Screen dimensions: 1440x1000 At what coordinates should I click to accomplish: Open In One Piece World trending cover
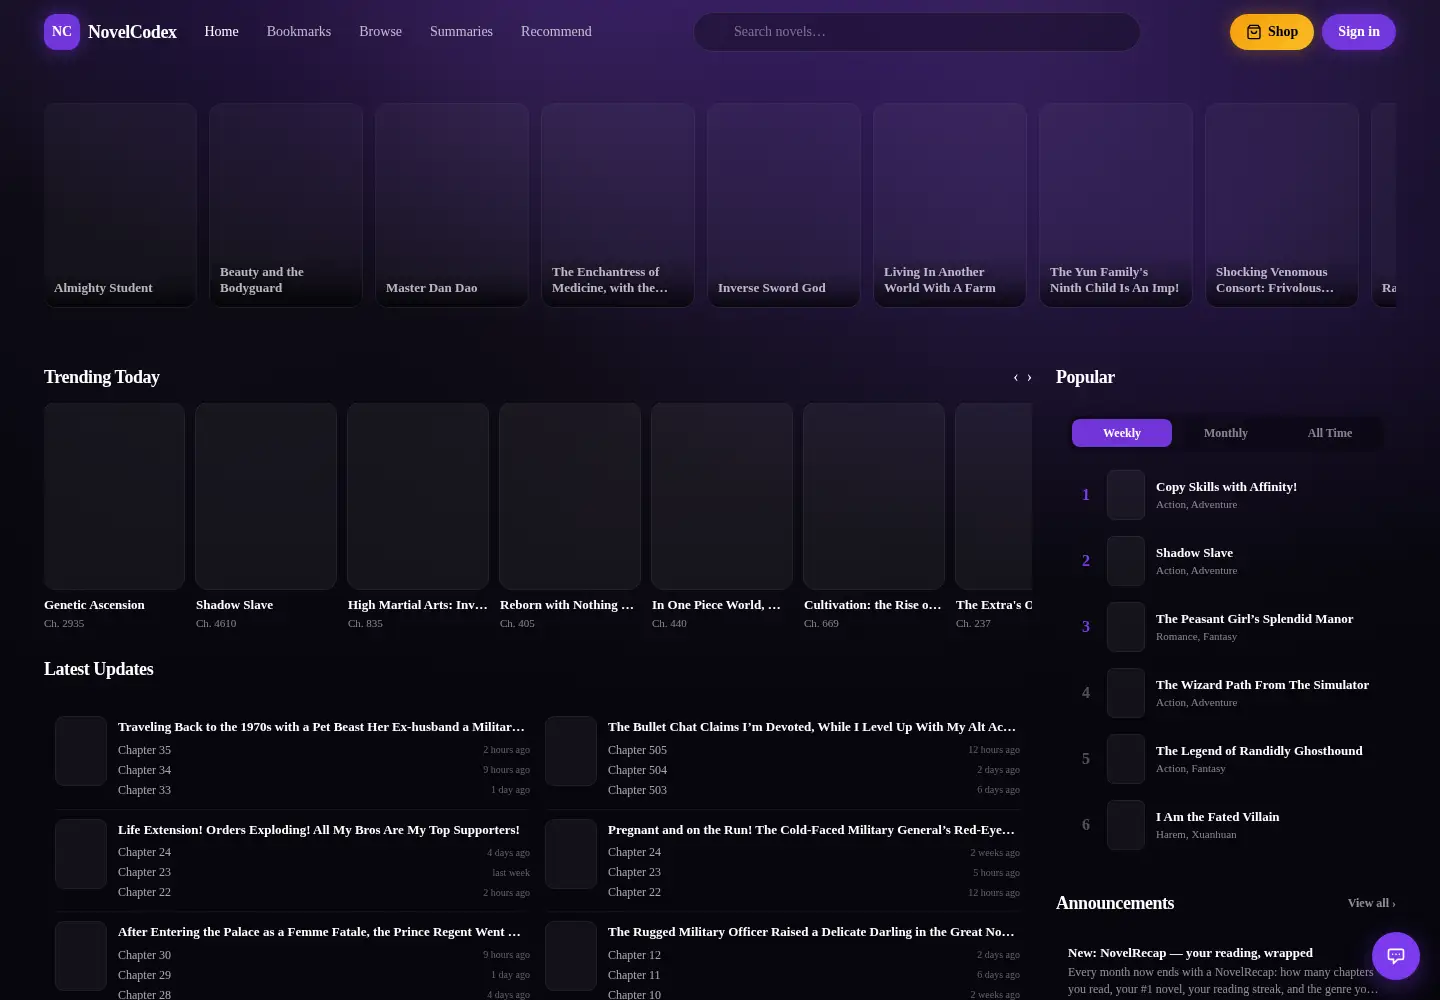tap(722, 496)
